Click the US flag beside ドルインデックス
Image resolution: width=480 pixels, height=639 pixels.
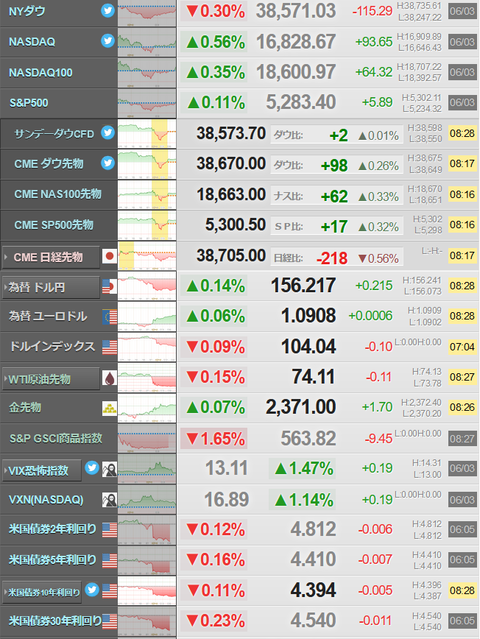click(x=110, y=347)
